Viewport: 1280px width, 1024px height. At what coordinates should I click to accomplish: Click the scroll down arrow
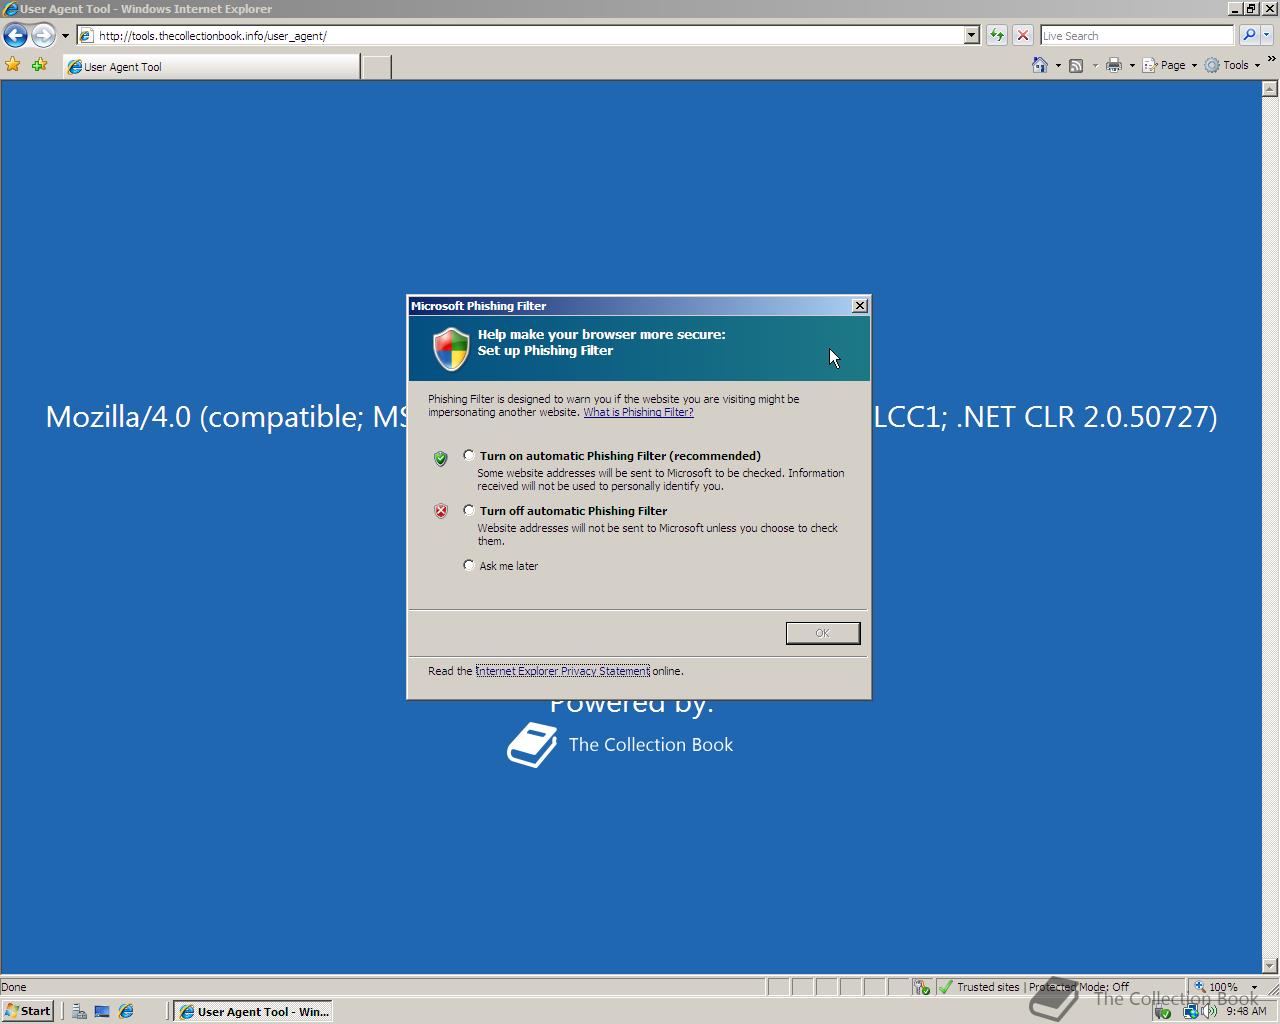point(1270,966)
